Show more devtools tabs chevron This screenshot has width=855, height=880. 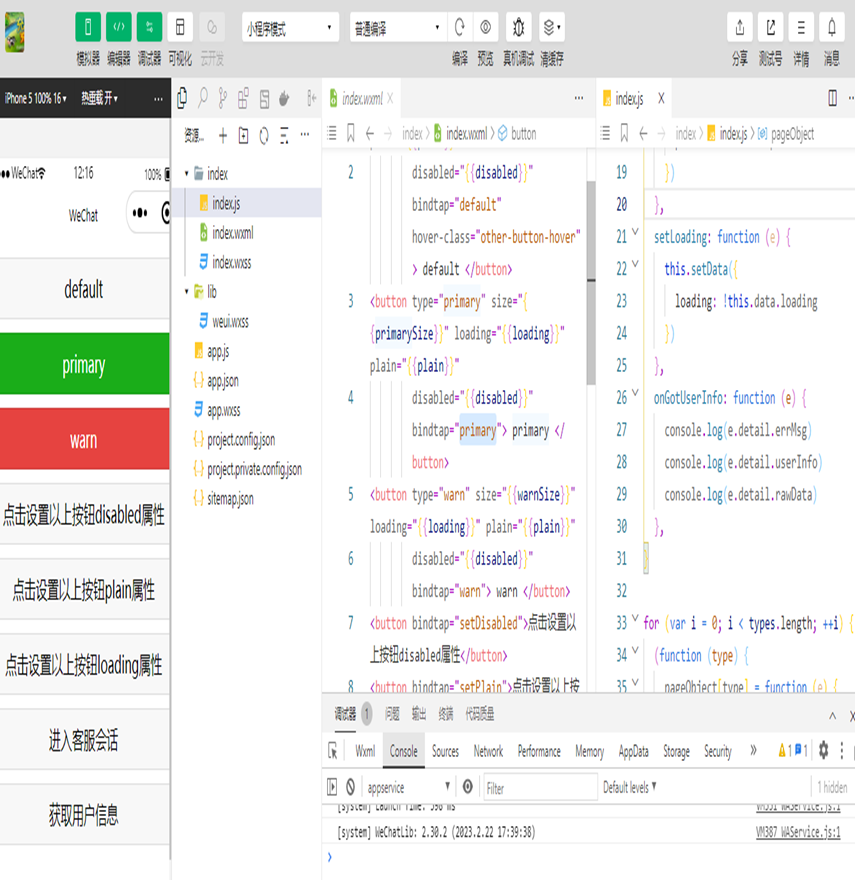tap(753, 750)
